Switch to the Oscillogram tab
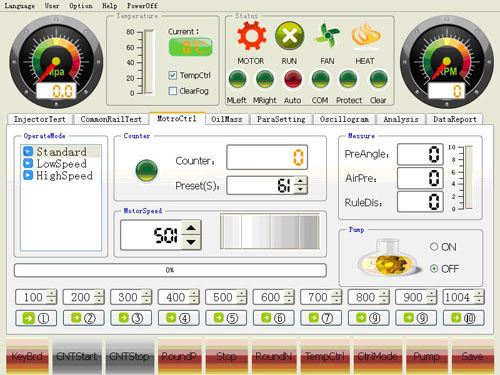Screen dimensions: 500x375 coord(344,119)
